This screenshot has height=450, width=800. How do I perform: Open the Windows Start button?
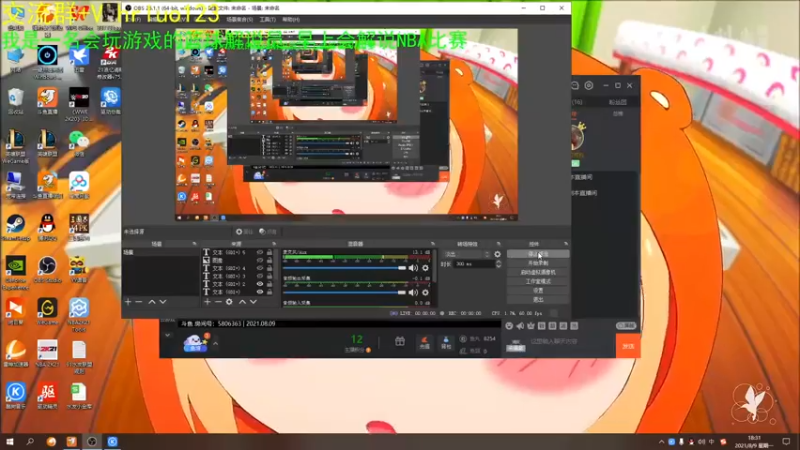pyautogui.click(x=9, y=442)
